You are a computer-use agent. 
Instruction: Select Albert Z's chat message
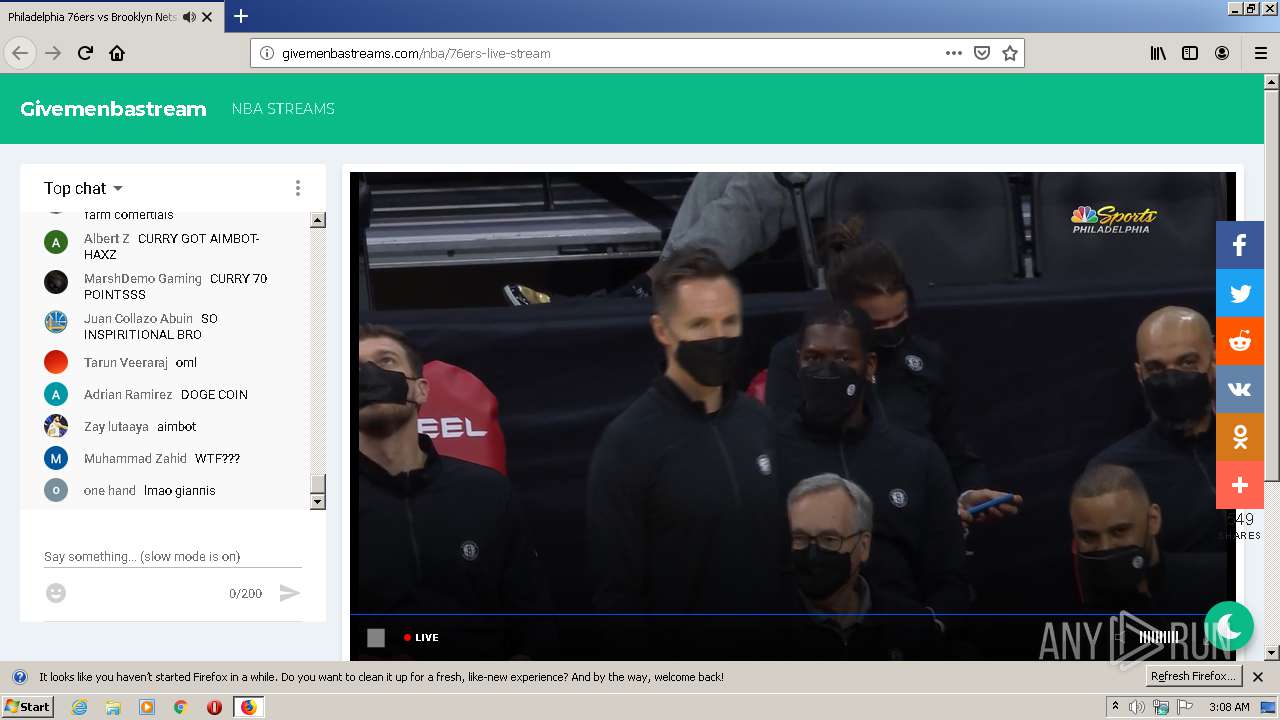click(x=171, y=246)
